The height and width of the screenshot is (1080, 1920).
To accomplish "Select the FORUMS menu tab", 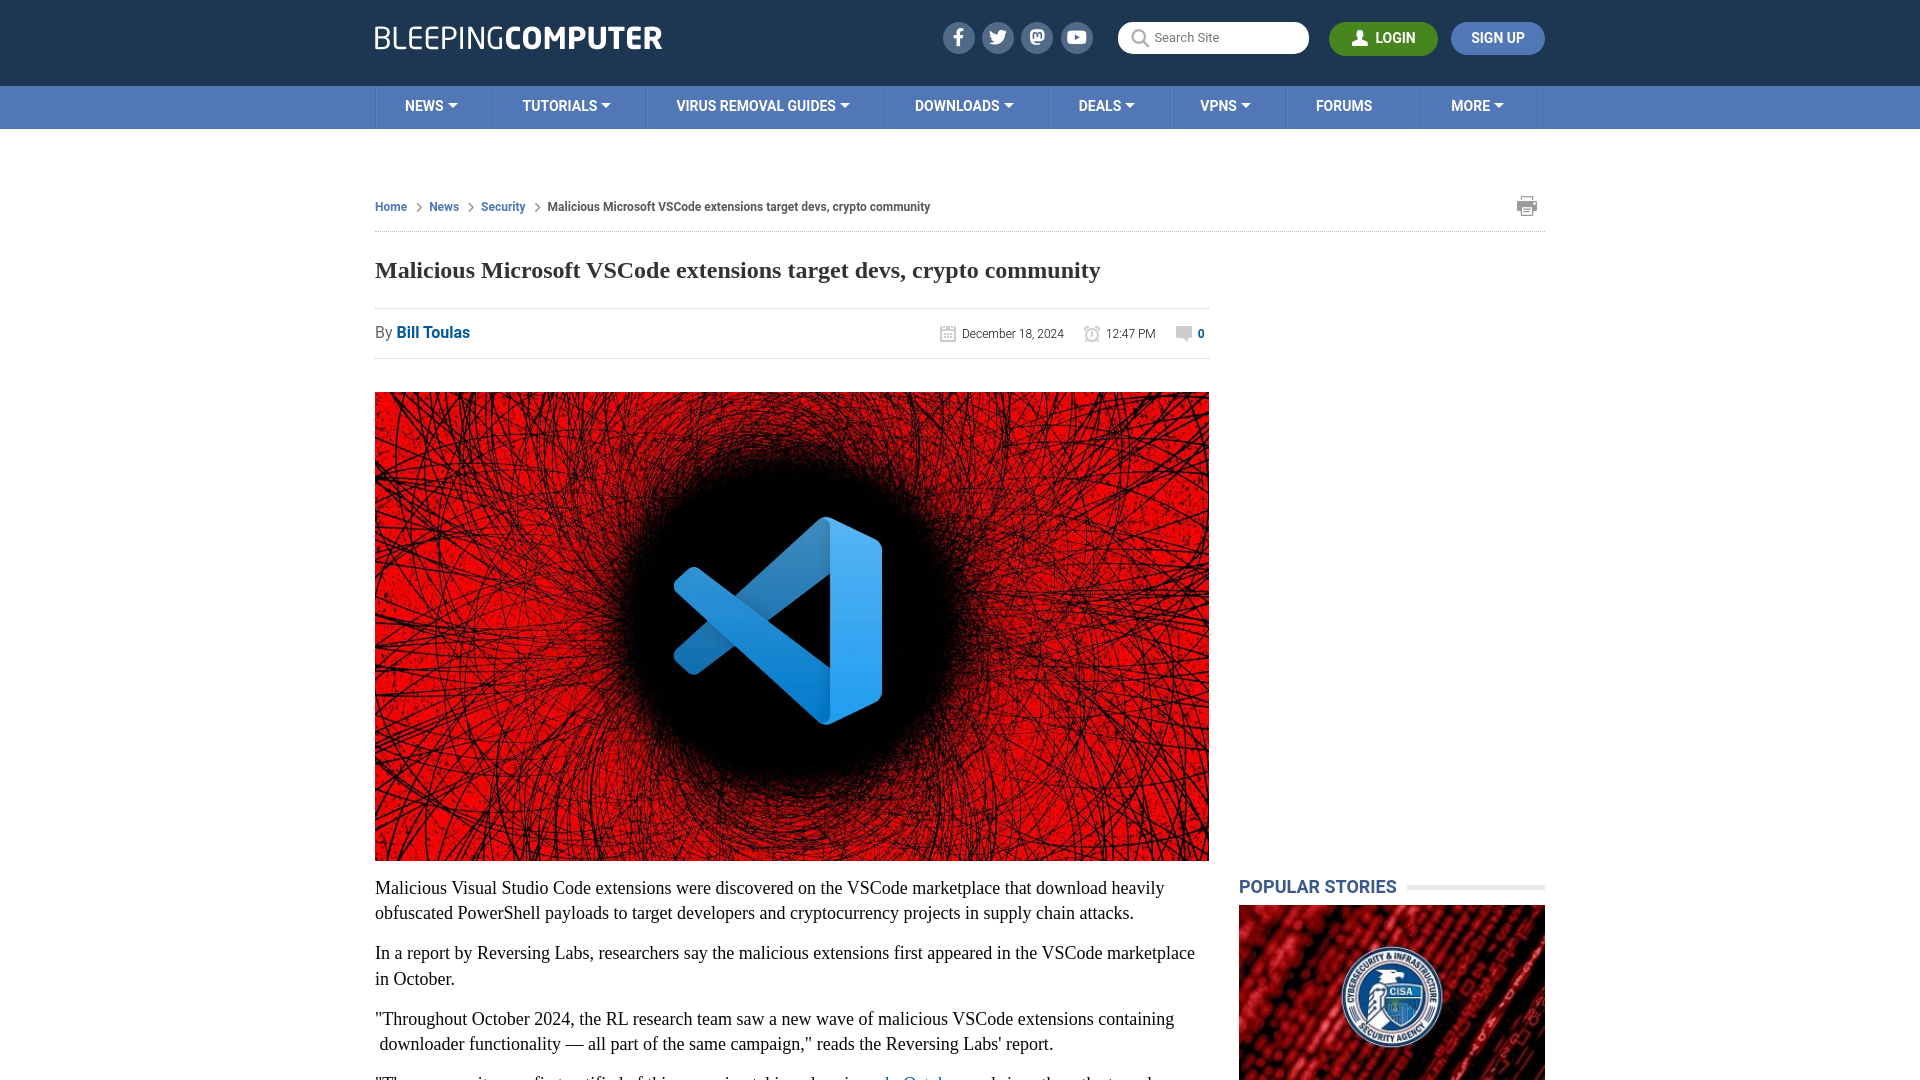I will (x=1344, y=105).
